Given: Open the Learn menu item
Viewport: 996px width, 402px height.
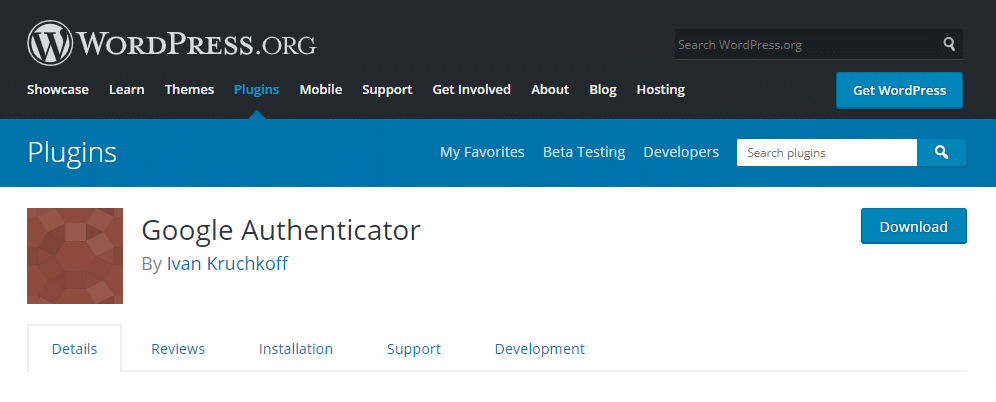Looking at the screenshot, I should coord(126,90).
